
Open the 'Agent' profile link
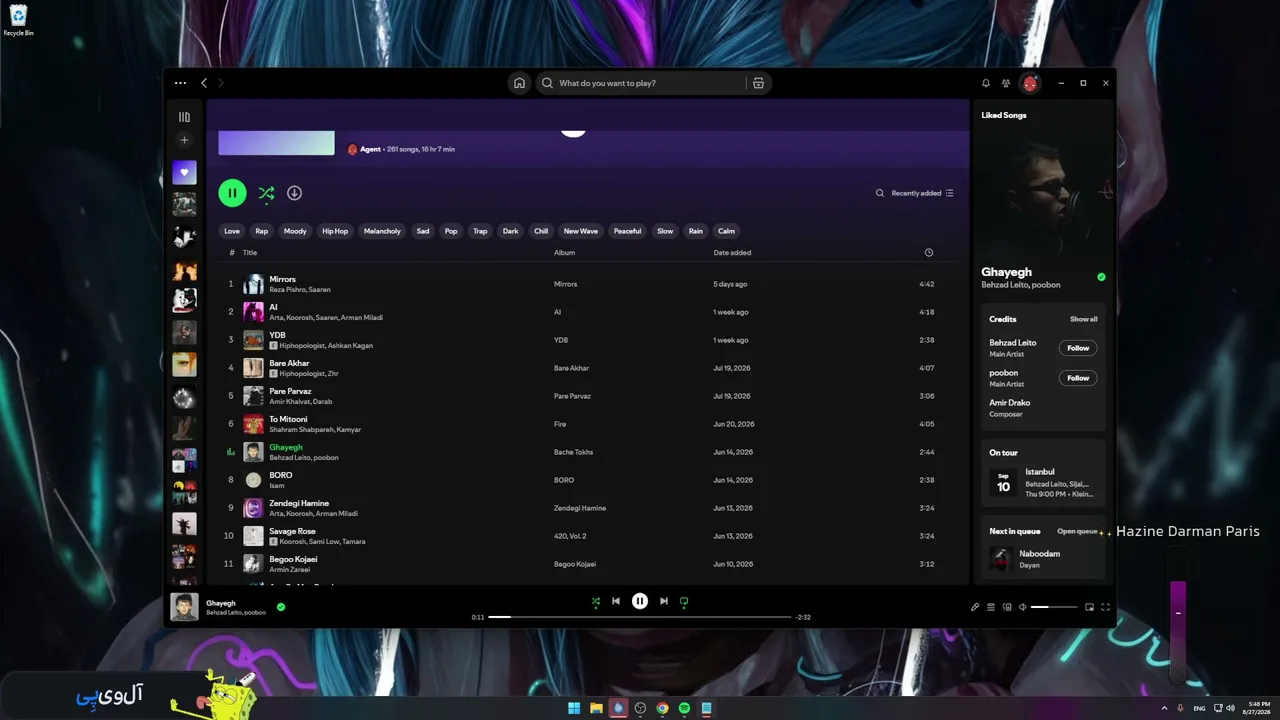point(370,149)
